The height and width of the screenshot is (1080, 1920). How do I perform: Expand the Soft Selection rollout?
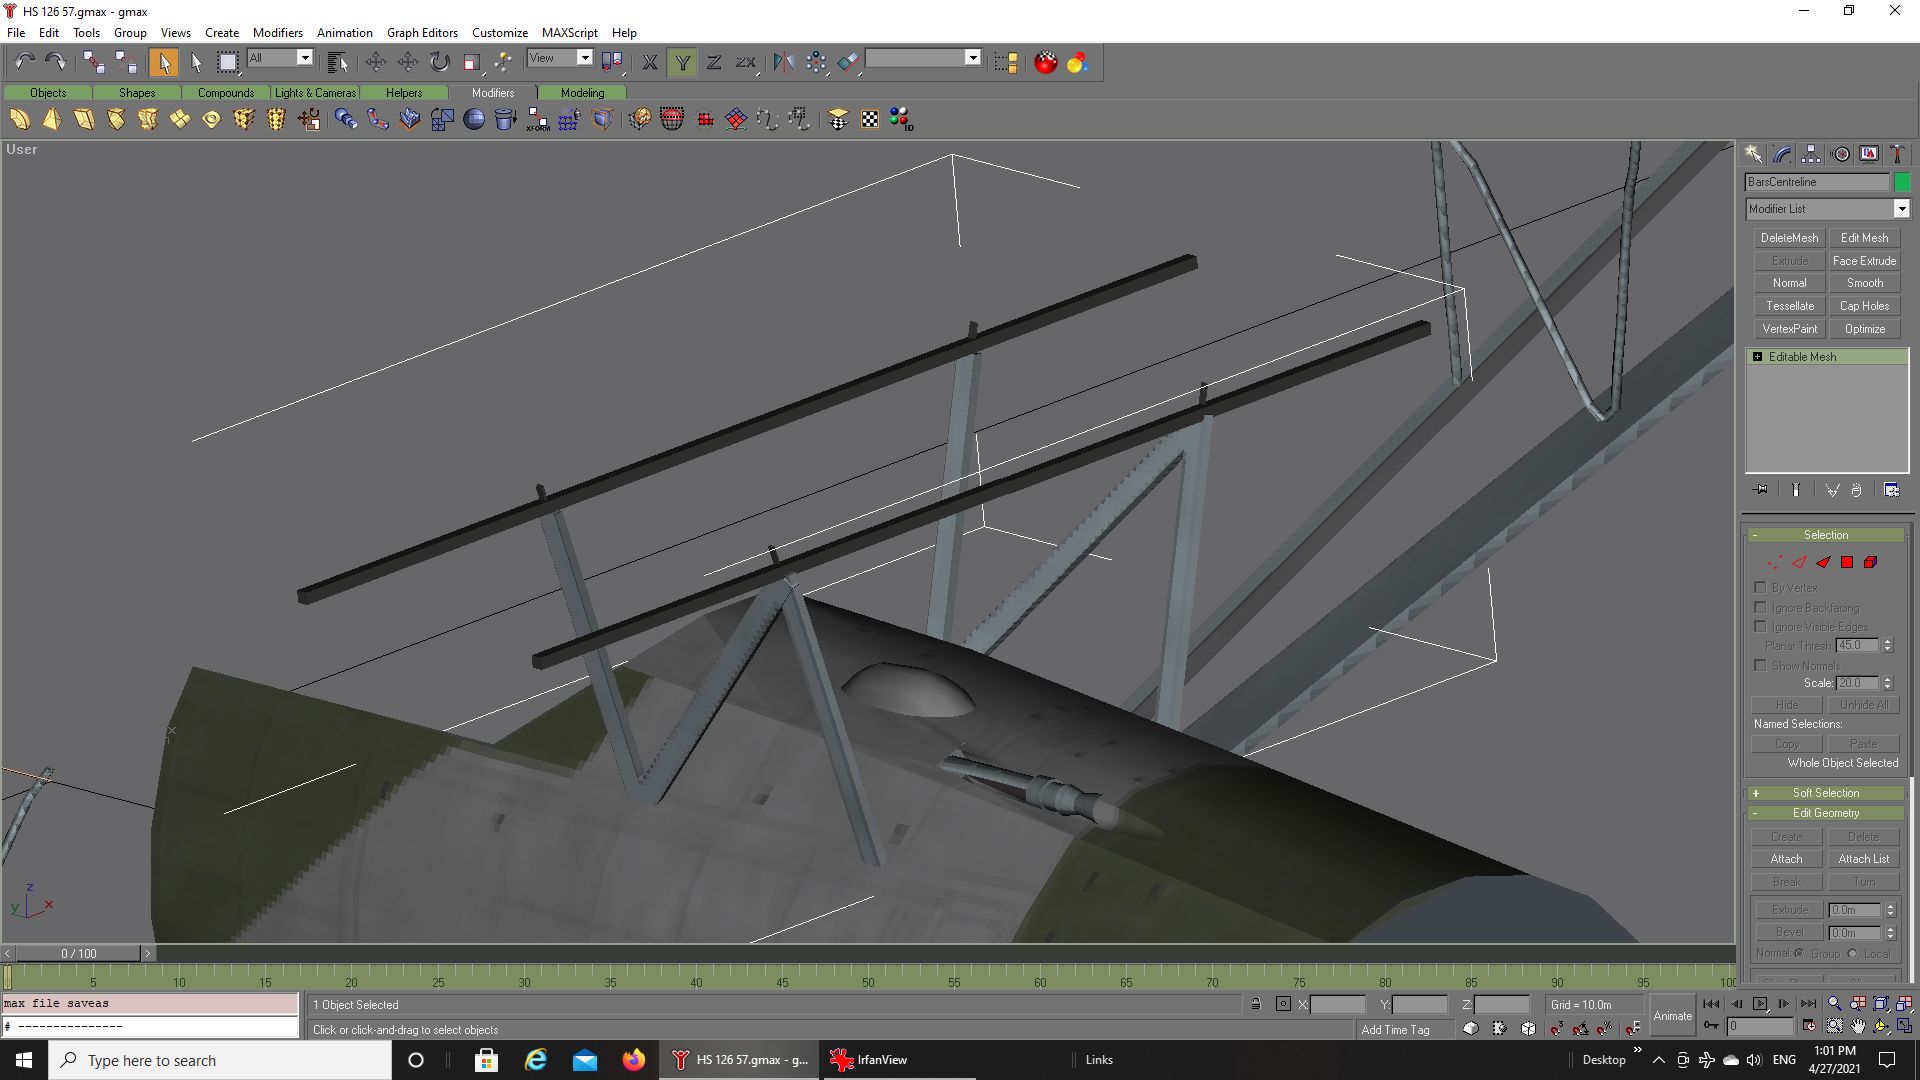[x=1825, y=793]
